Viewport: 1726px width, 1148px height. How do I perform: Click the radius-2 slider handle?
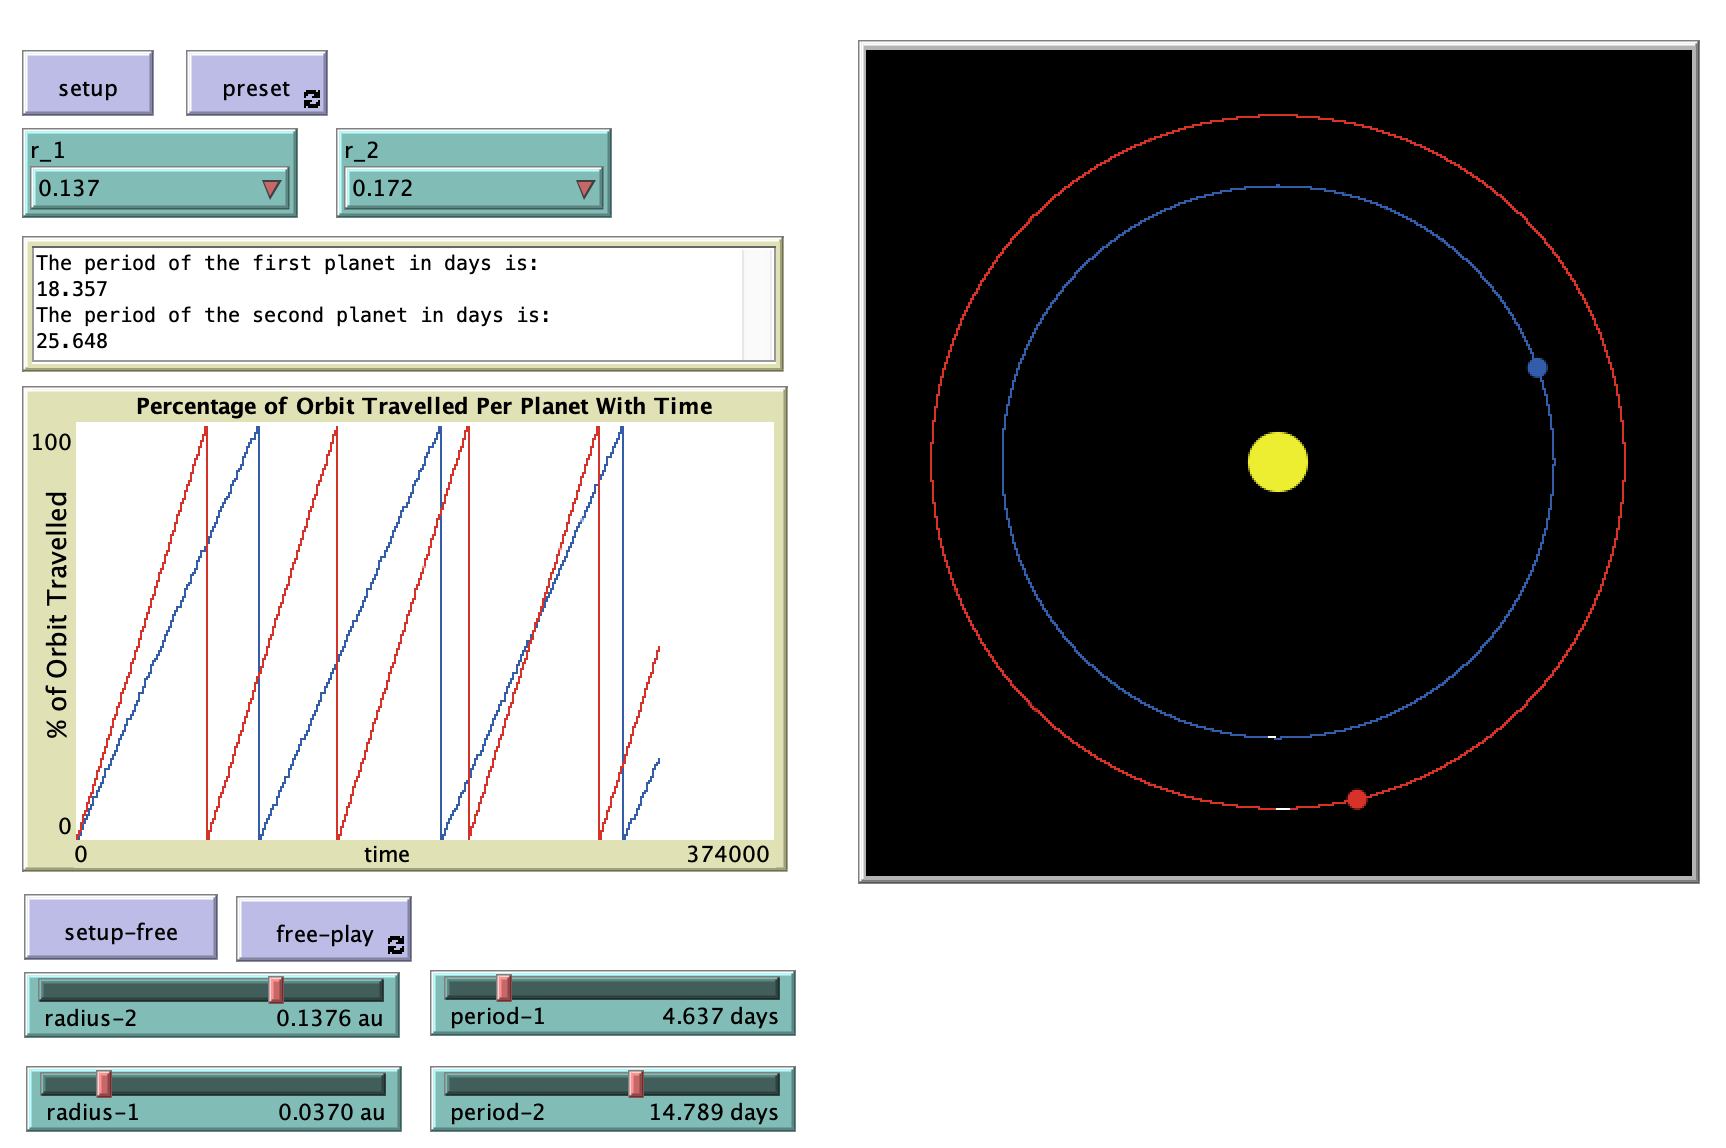tap(276, 990)
